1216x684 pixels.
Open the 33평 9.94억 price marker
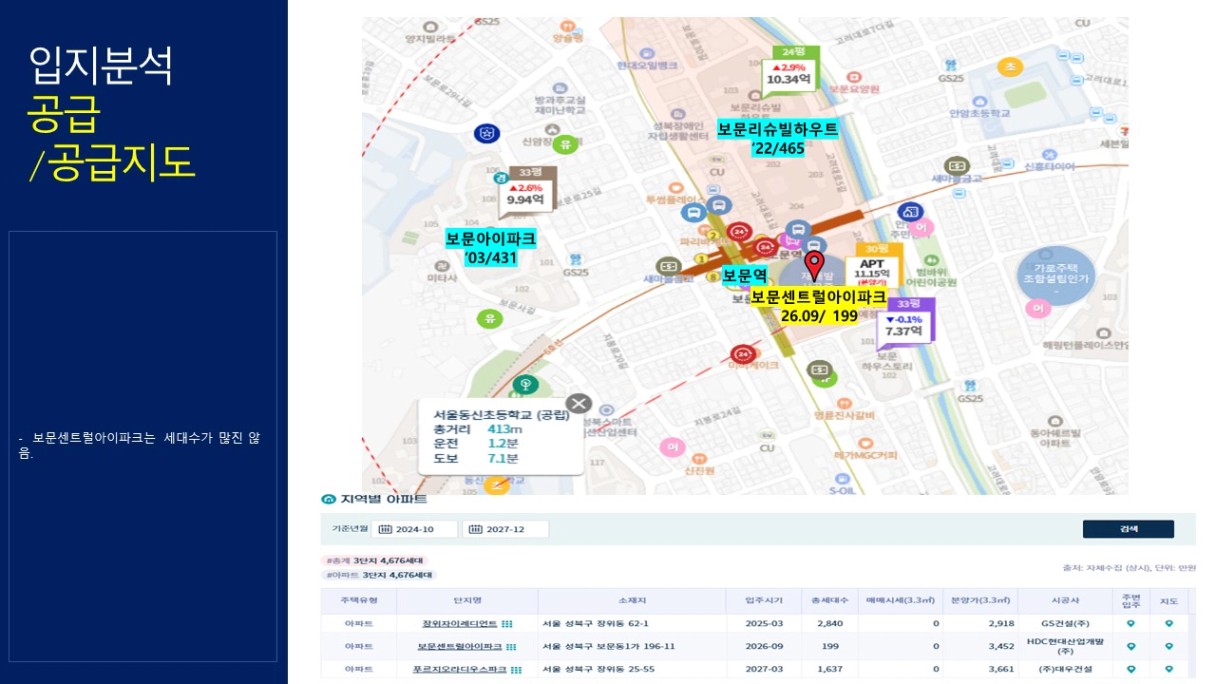point(526,190)
